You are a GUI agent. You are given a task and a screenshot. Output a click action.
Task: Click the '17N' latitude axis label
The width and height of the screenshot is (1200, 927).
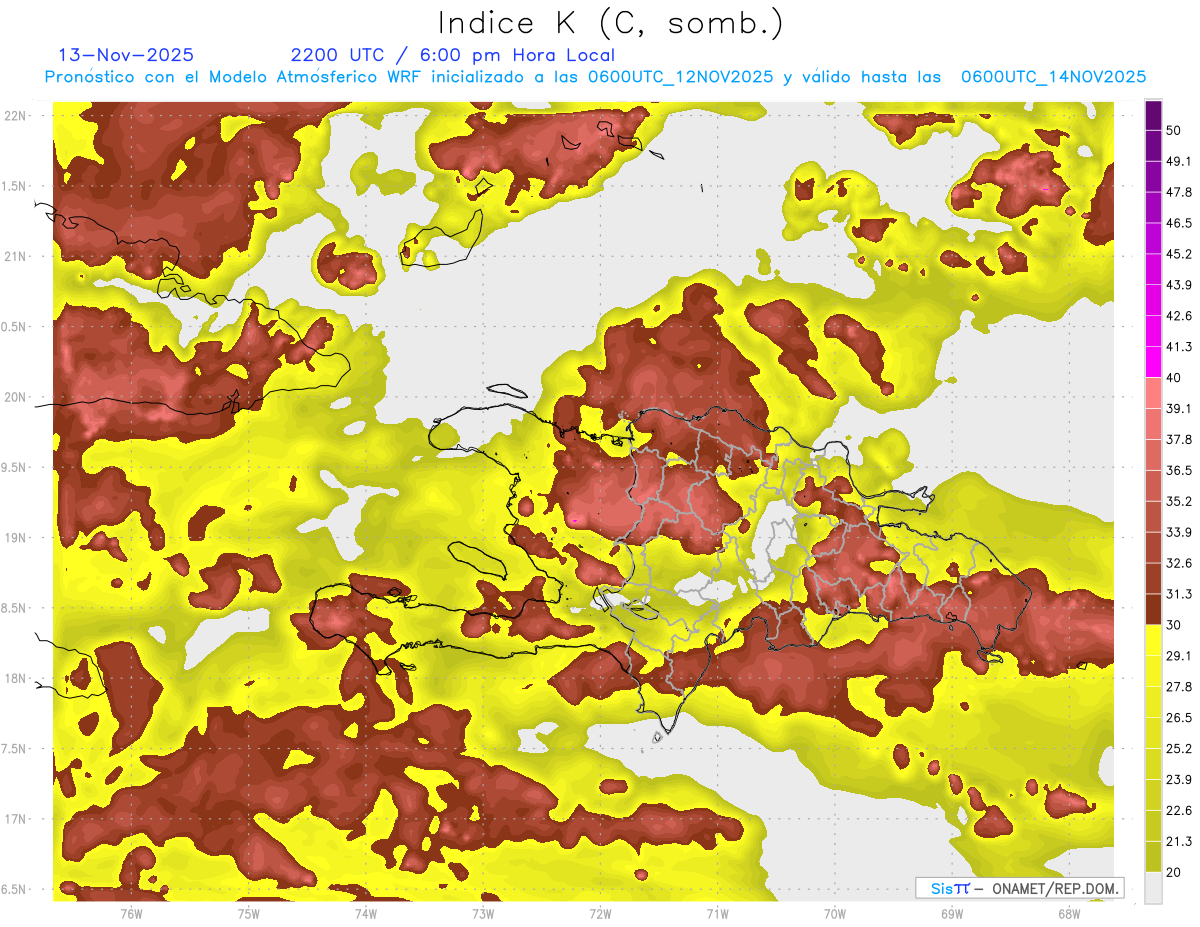16,820
